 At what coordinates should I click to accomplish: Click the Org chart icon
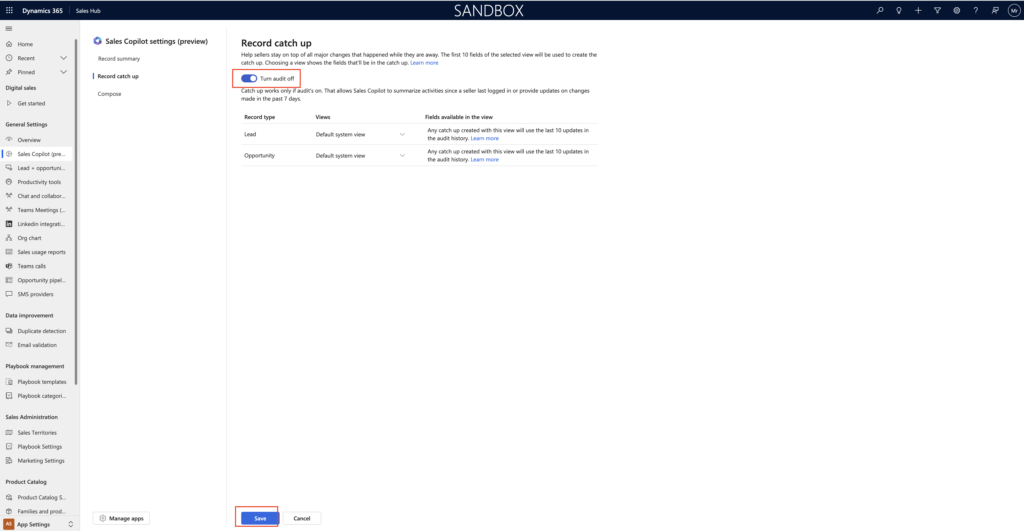[x=9, y=238]
